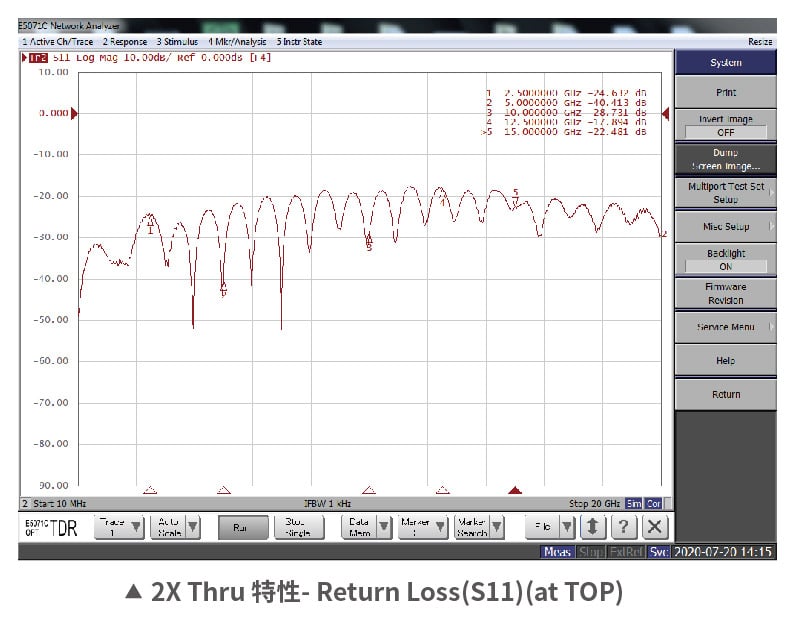Click marker 1 triangle below the graph
Screen dimensions: 799x627
pos(150,490)
